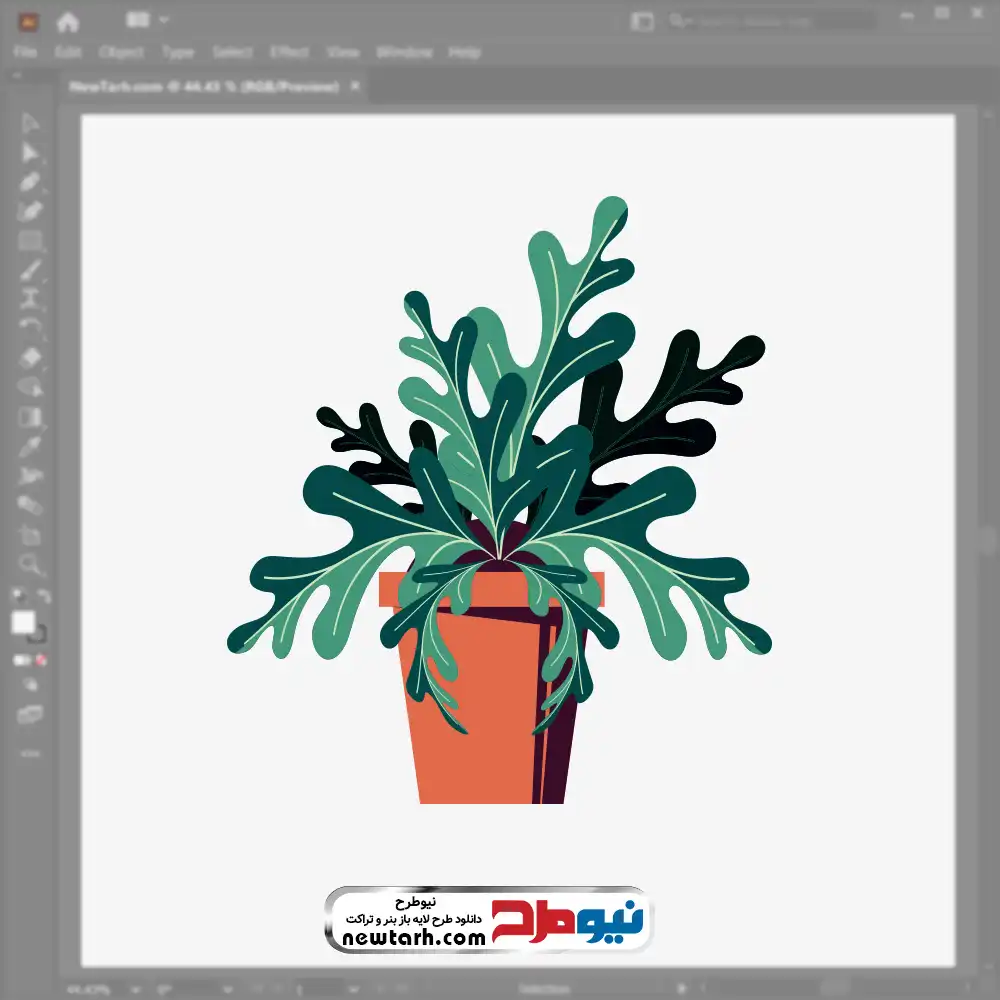
Task: Activate the Eraser tool
Action: click(x=30, y=357)
